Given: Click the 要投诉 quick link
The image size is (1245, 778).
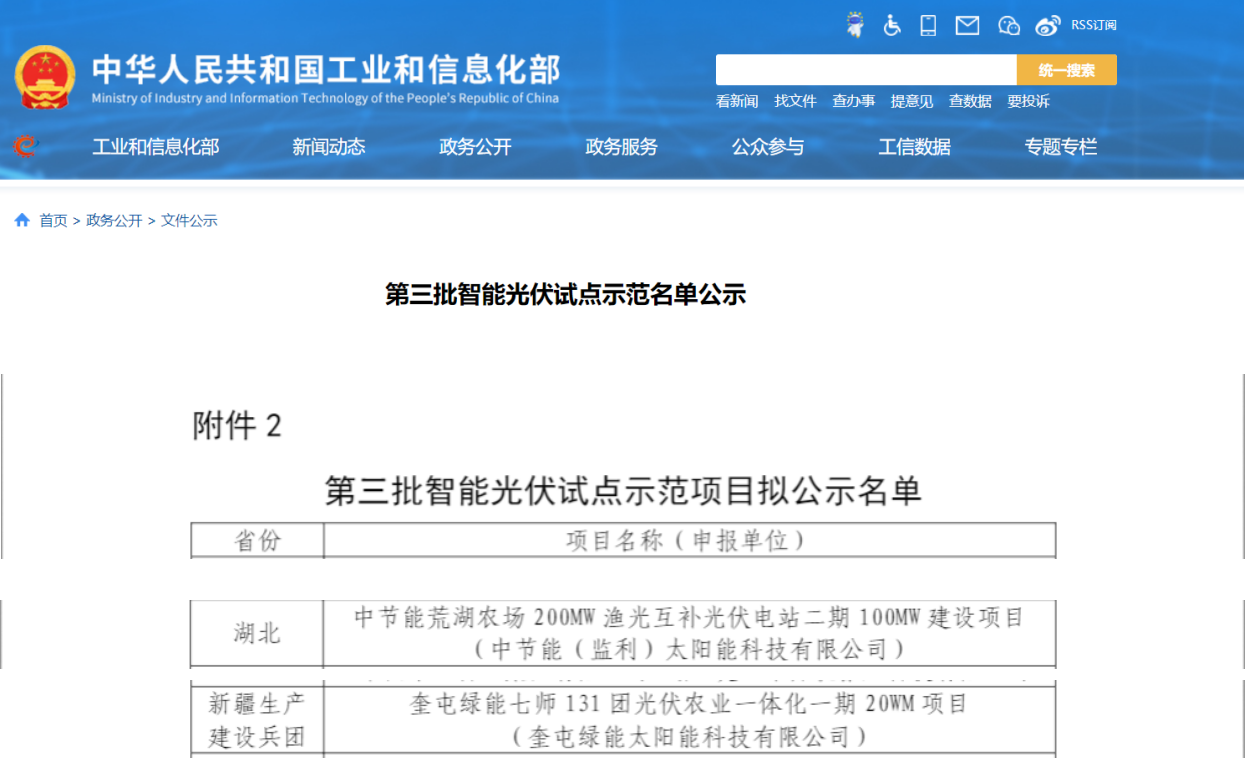Looking at the screenshot, I should click(1028, 101).
